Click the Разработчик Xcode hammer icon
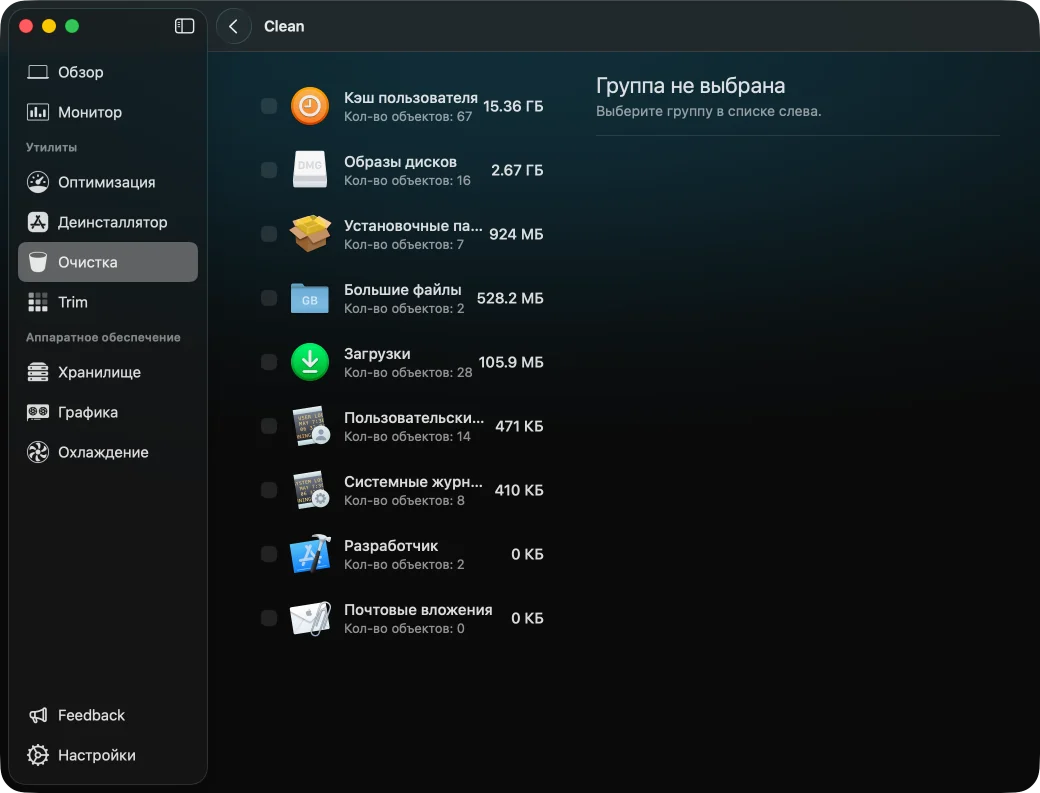 tap(310, 554)
